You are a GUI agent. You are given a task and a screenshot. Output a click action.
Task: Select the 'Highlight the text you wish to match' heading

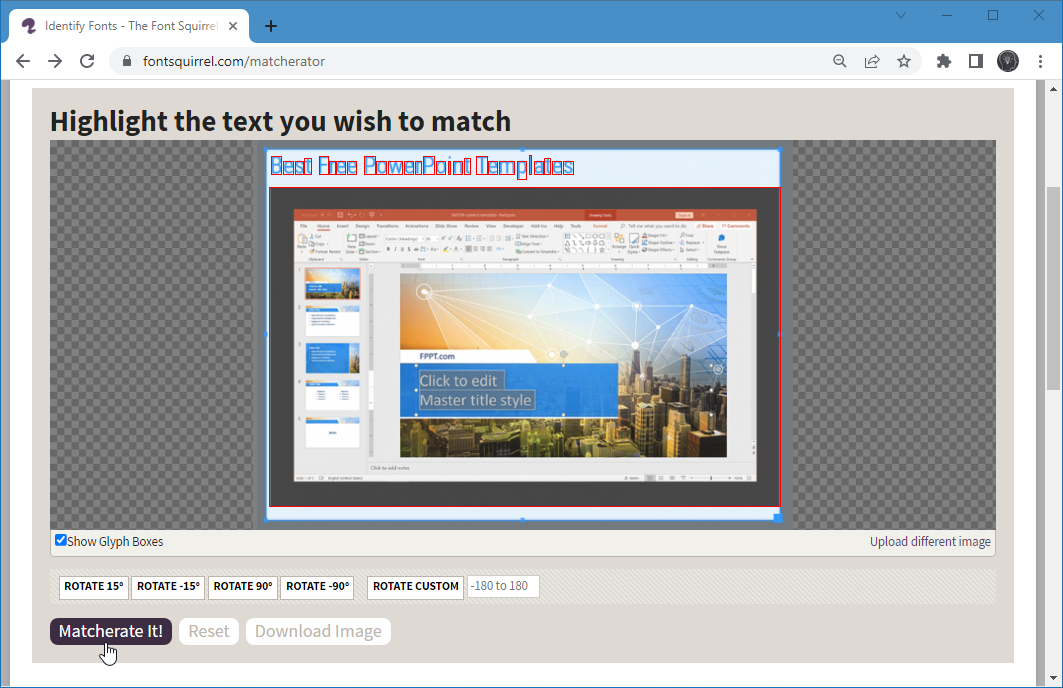[x=280, y=122]
